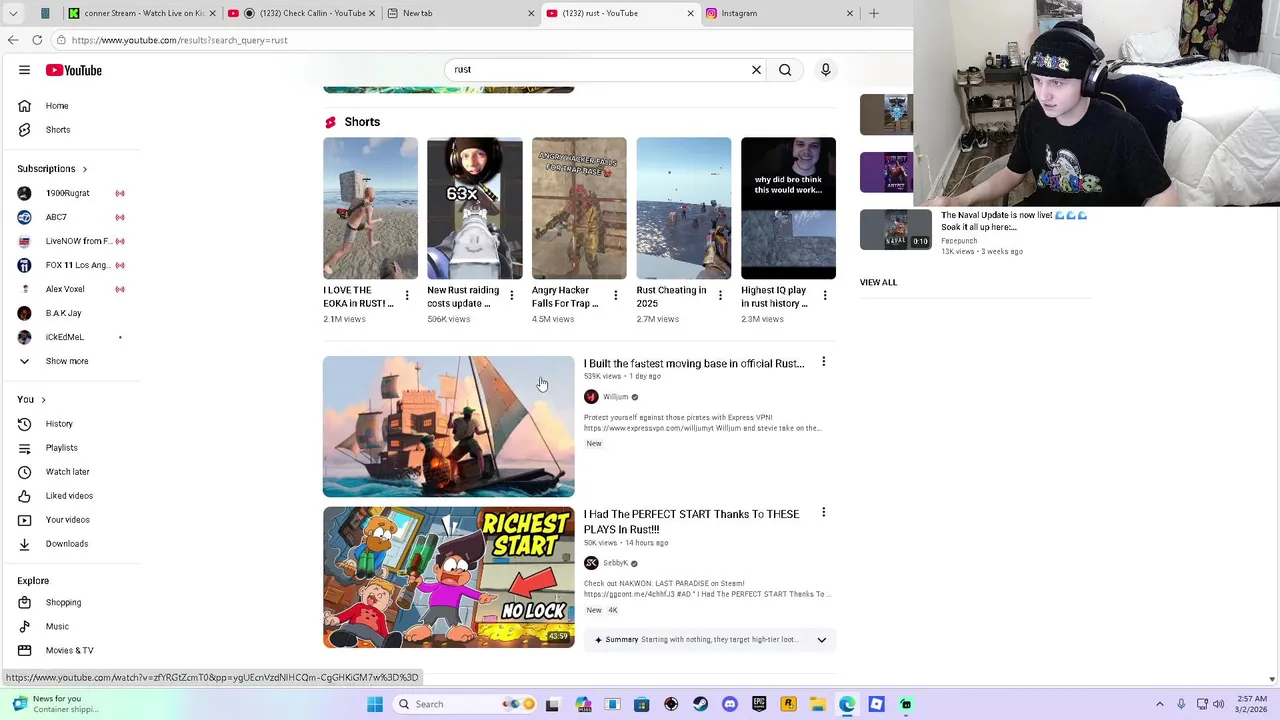The width and height of the screenshot is (1280, 720).
Task: Click the magnifier search button
Action: coord(785,70)
